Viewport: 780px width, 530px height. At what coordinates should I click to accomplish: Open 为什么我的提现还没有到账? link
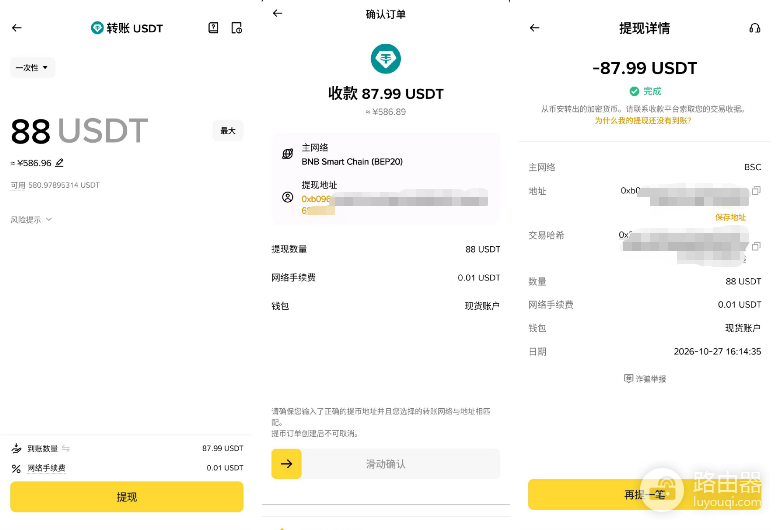click(x=643, y=120)
